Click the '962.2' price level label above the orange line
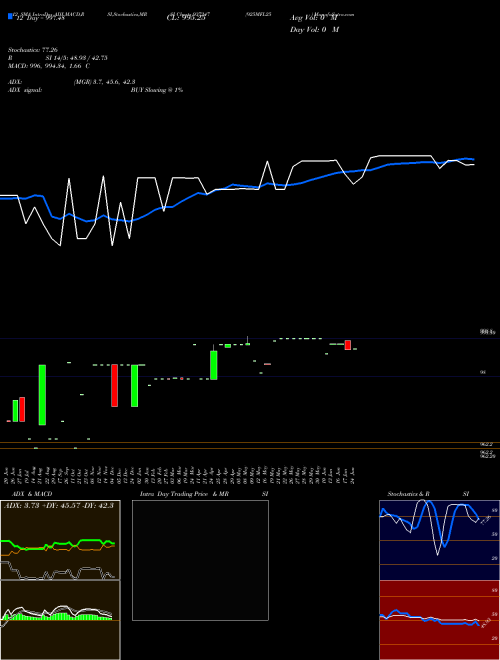 coord(484,444)
